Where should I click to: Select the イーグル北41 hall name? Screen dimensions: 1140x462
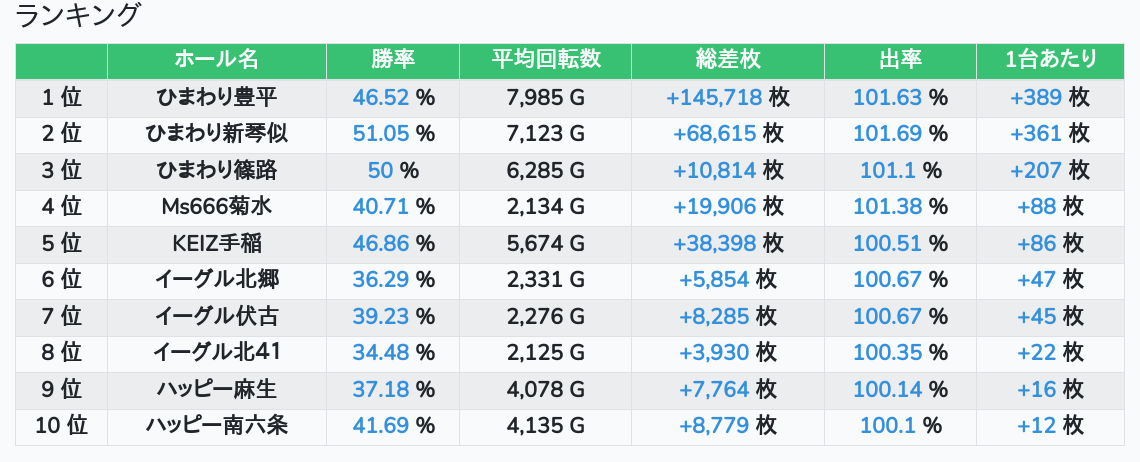tap(217, 352)
